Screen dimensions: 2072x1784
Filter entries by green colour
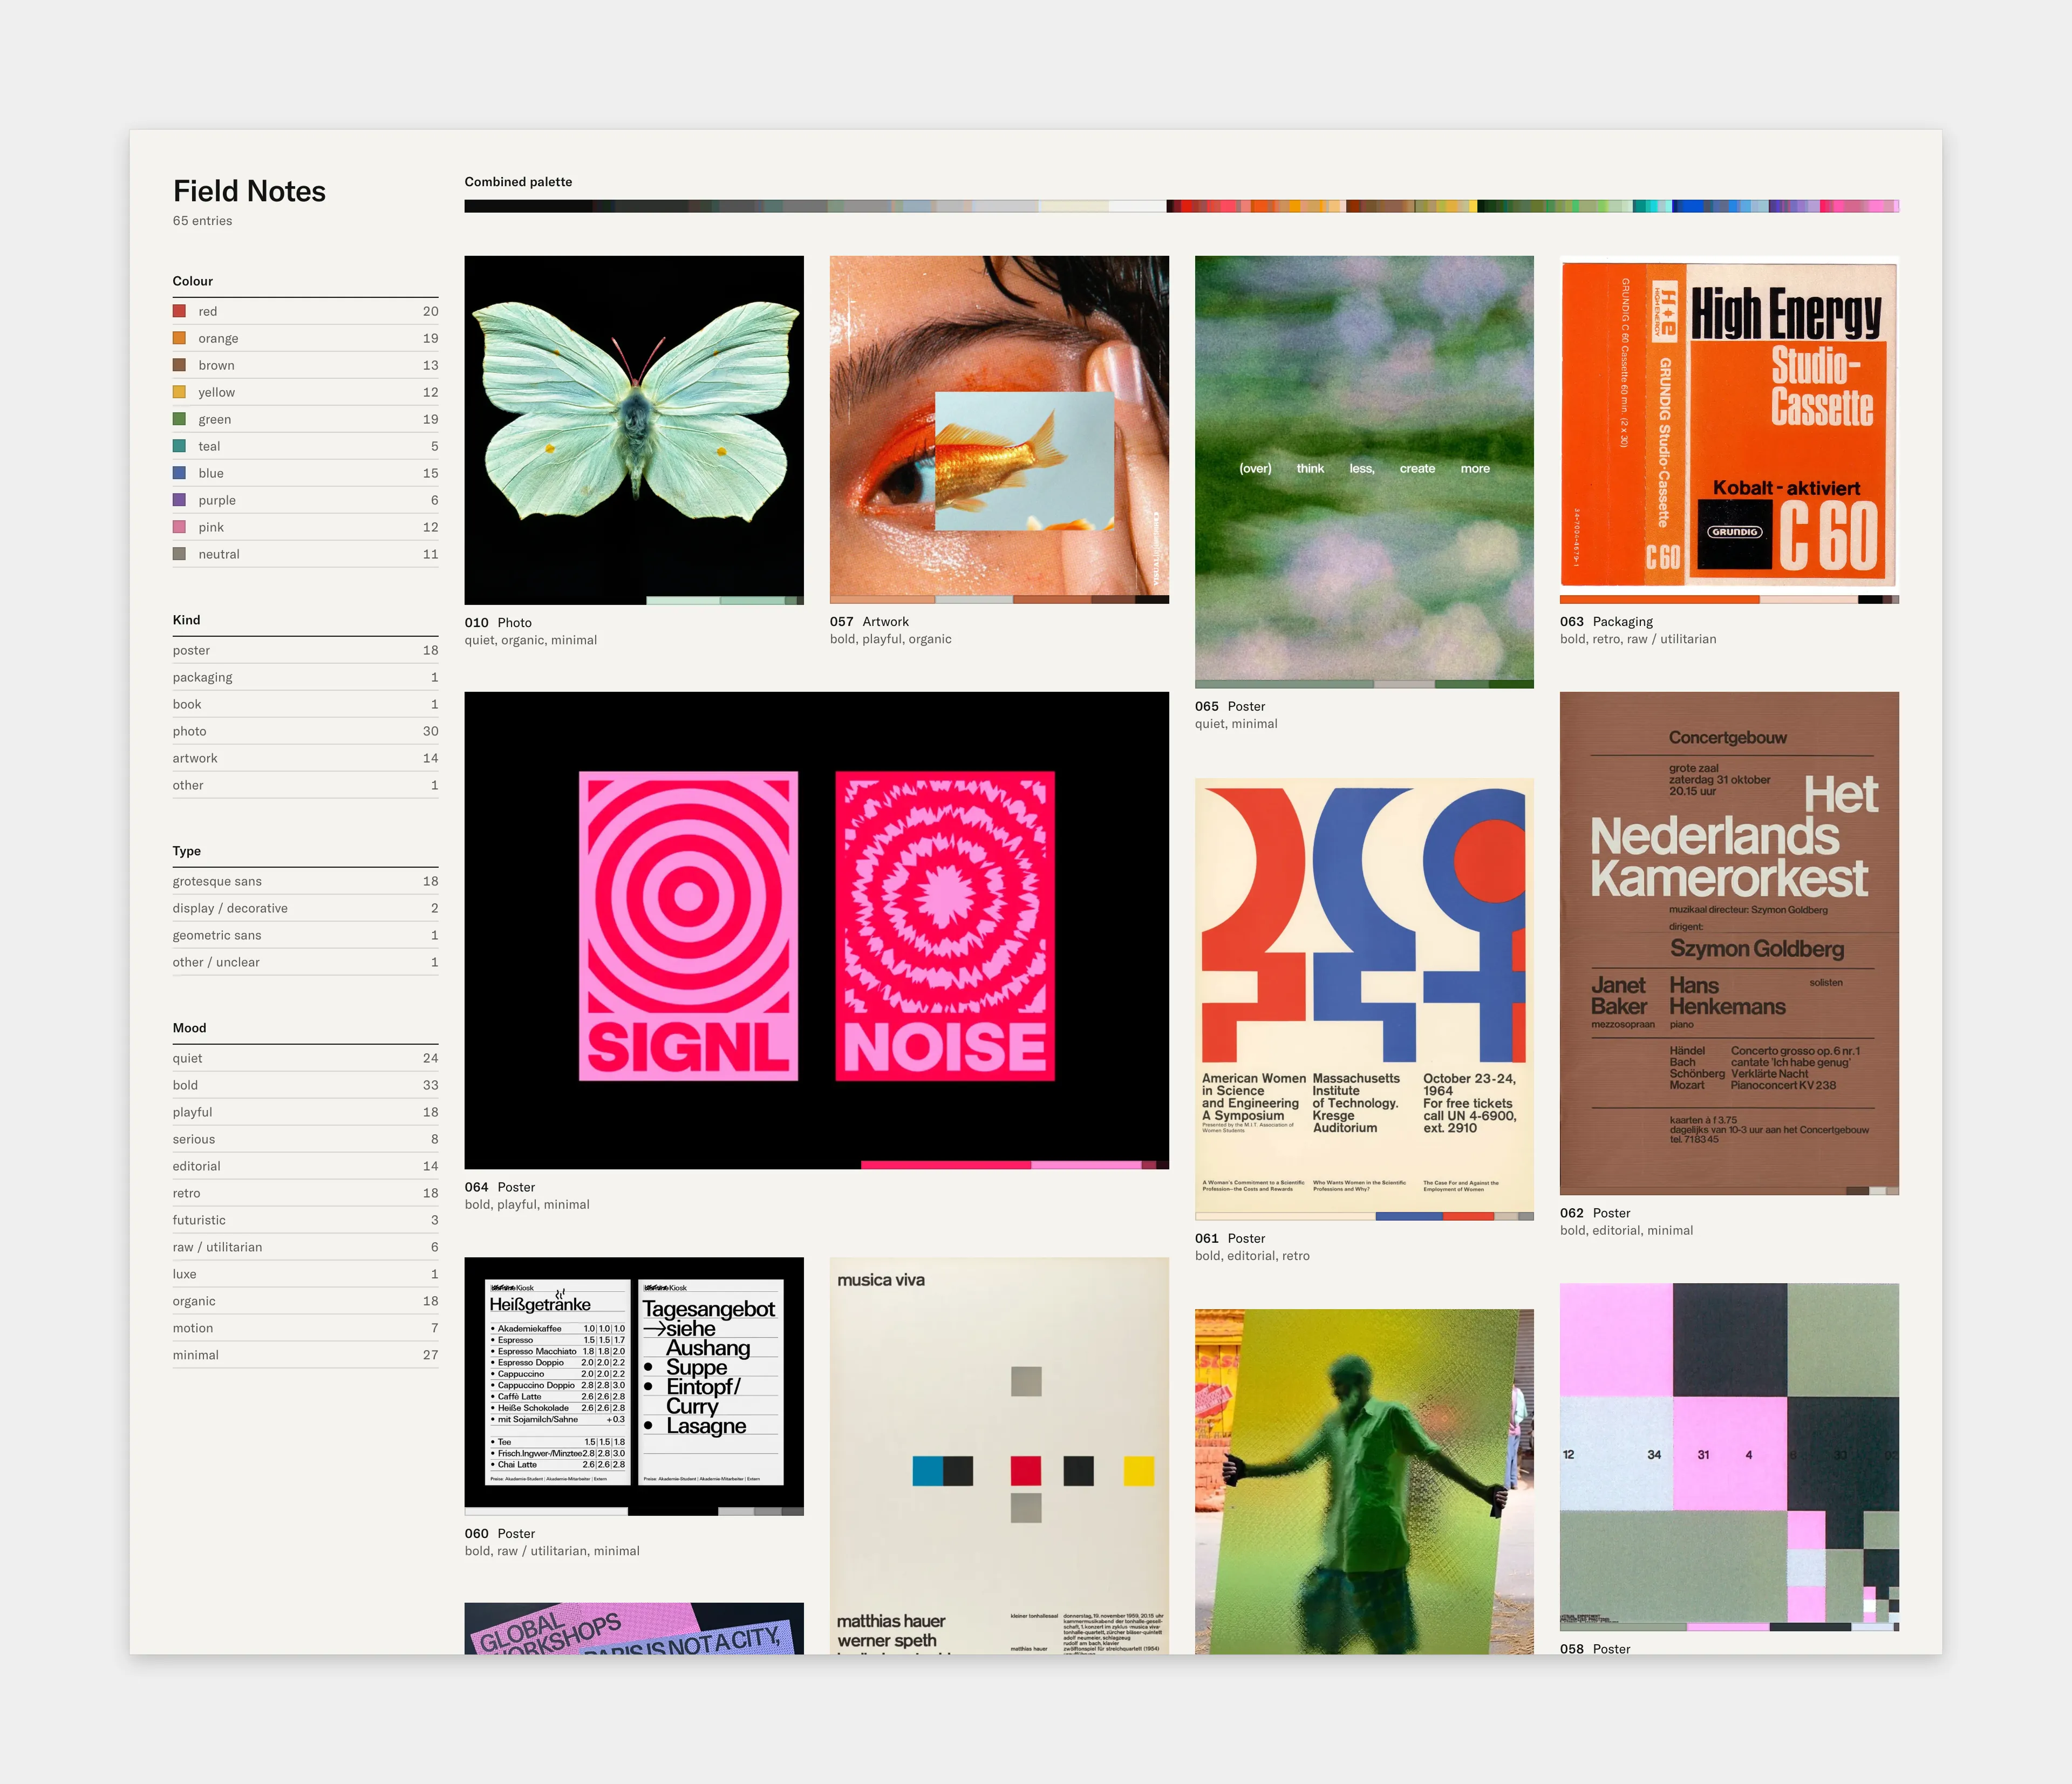pyautogui.click(x=305, y=419)
